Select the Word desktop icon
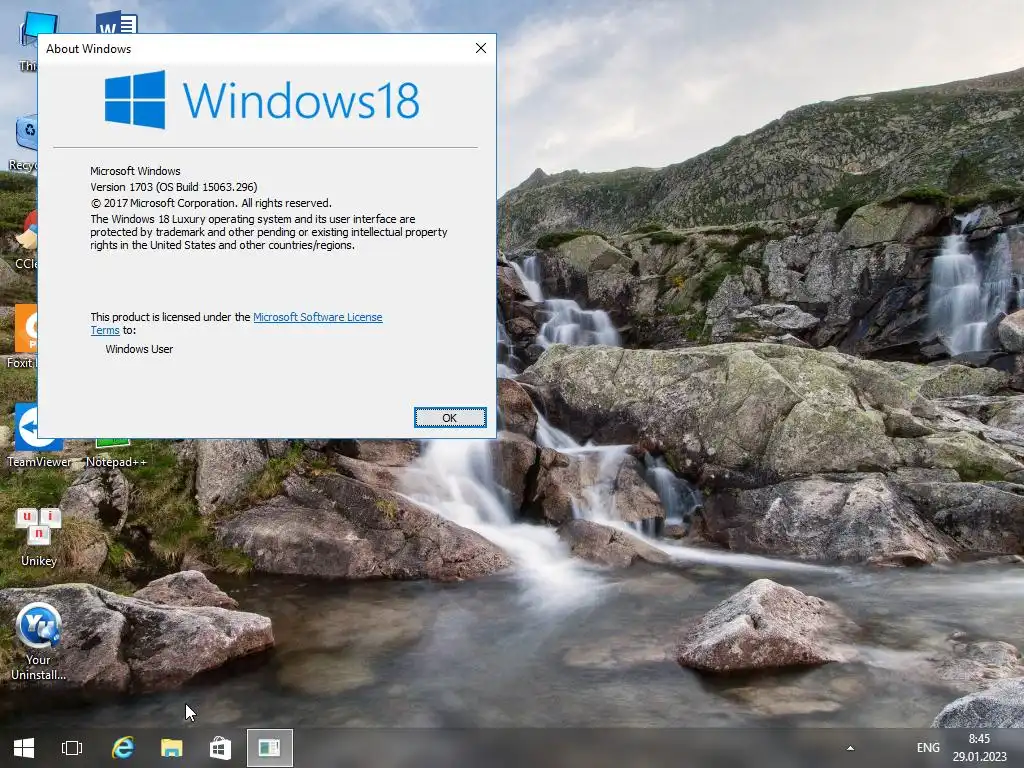The width and height of the screenshot is (1024, 768). click(116, 22)
